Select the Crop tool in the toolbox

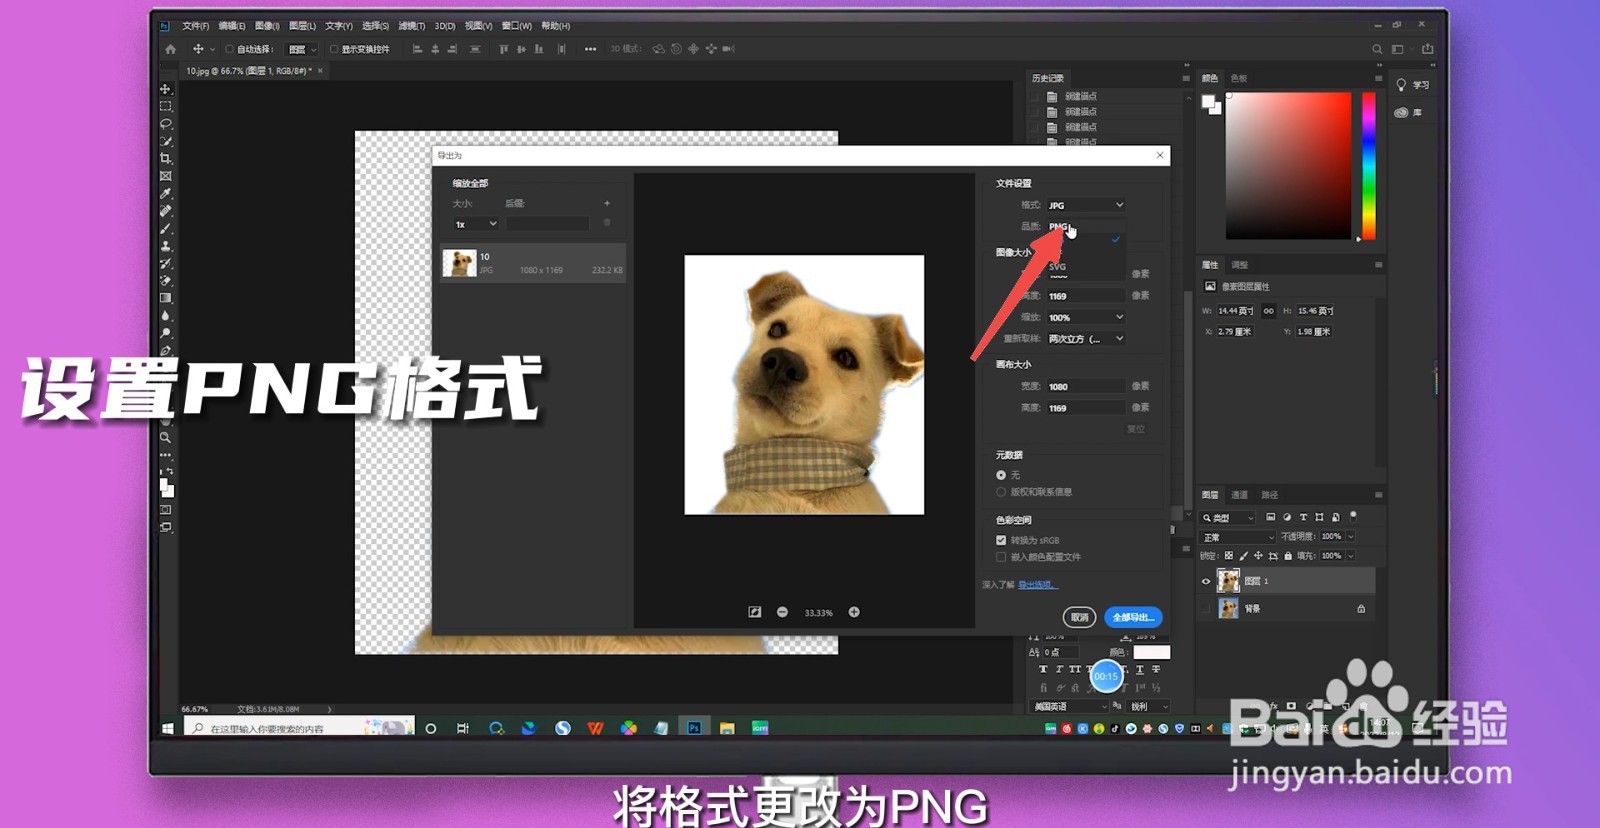pos(166,158)
